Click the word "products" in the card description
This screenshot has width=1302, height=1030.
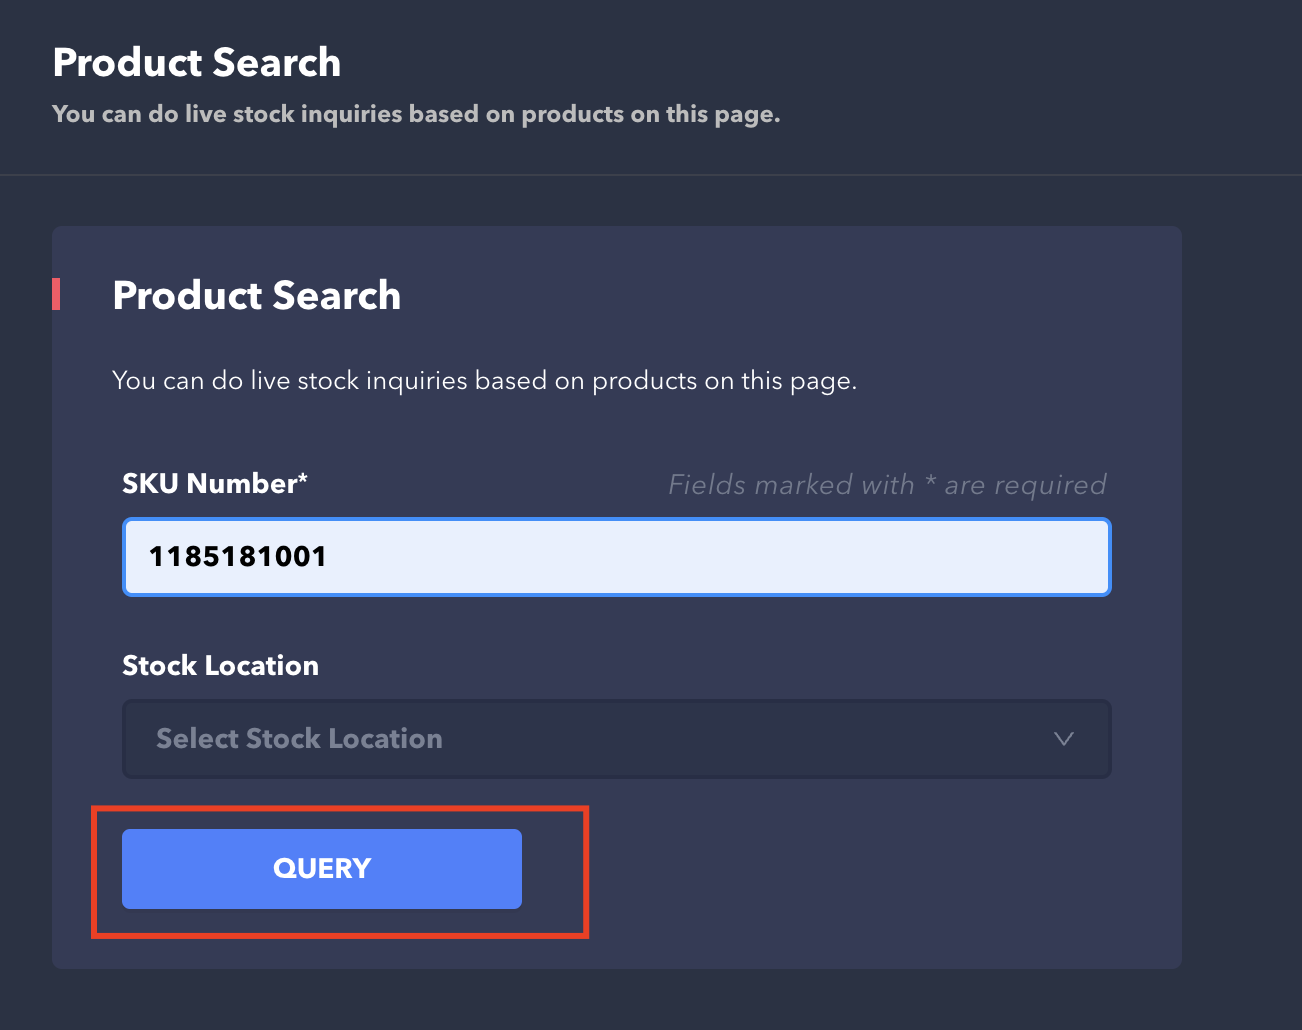tap(645, 382)
